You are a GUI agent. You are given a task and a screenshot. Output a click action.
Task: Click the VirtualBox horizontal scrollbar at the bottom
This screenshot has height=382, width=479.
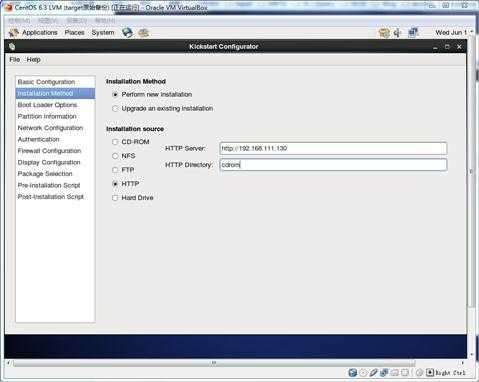214,363
